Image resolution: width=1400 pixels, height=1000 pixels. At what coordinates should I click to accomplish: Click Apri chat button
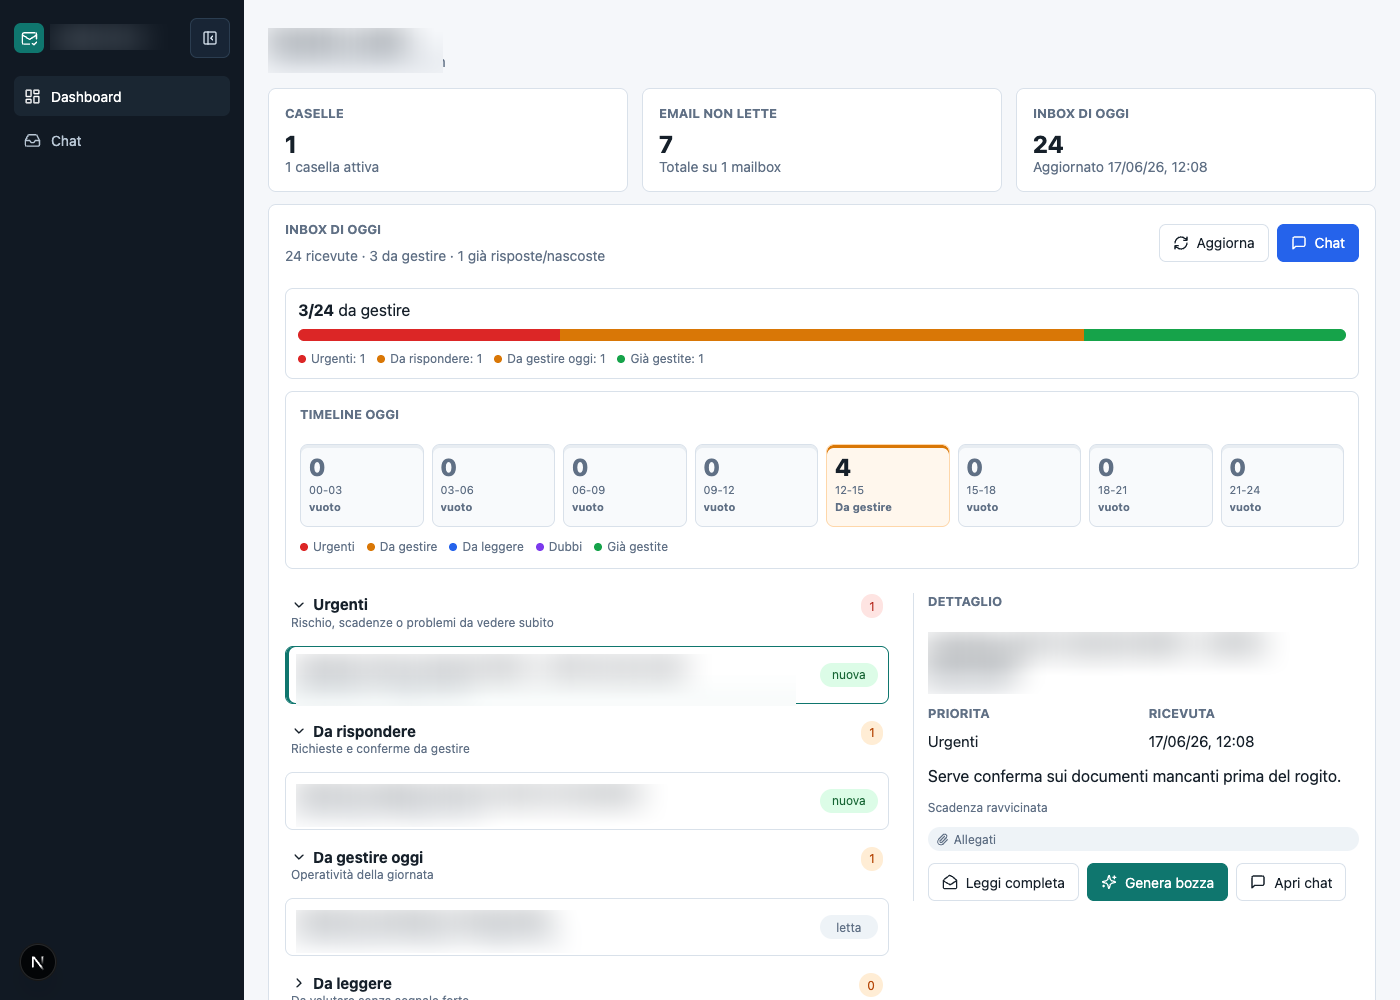1291,882
